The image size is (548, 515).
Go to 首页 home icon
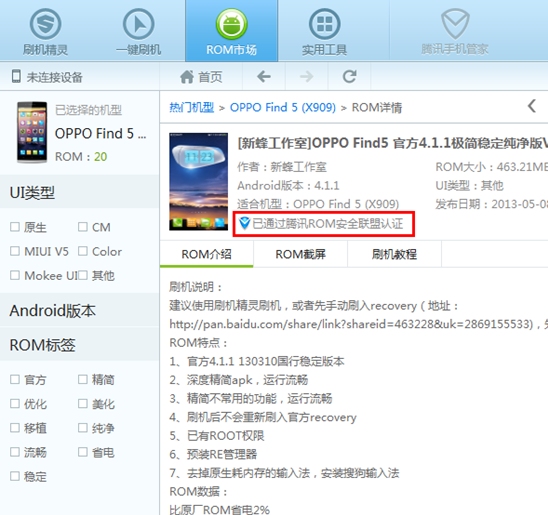coord(187,77)
